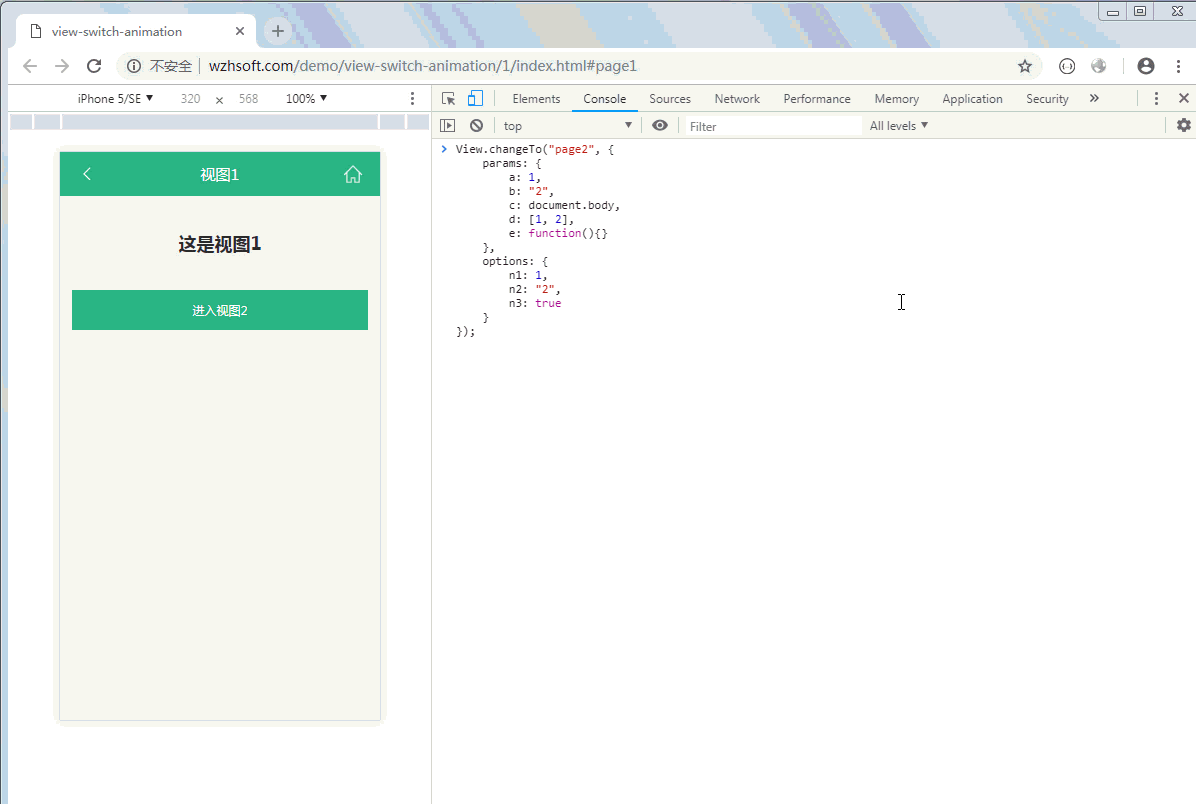Toggle the device toolbar icon
The height and width of the screenshot is (804, 1196).
coord(475,98)
